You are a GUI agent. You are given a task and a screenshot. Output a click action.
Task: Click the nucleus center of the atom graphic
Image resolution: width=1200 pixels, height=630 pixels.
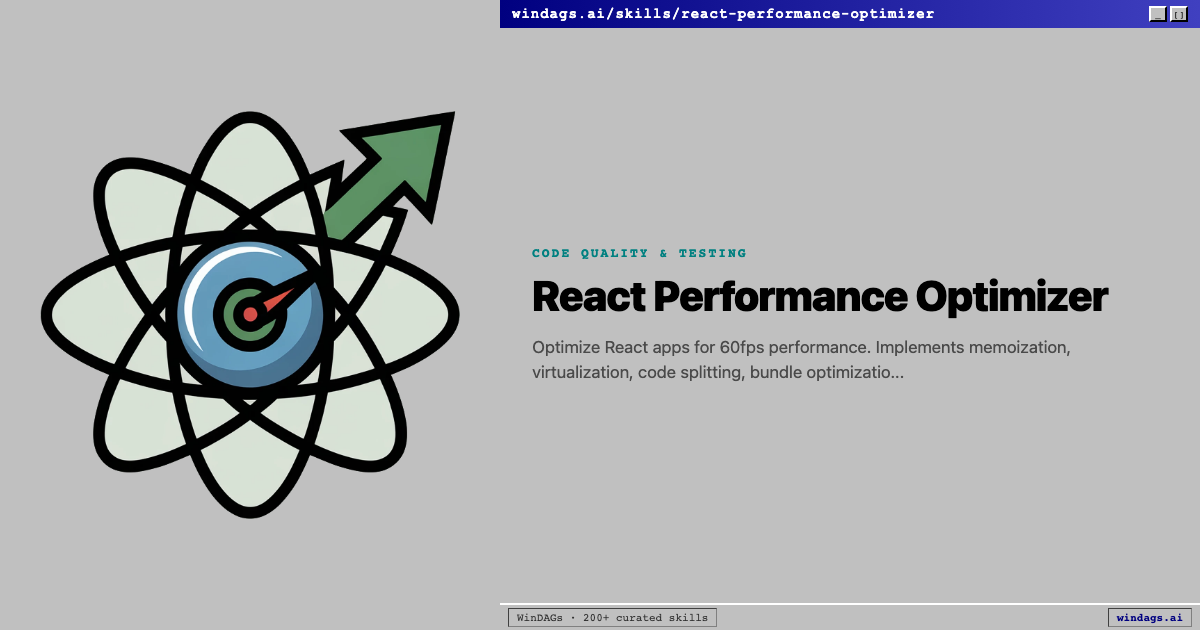[248, 312]
